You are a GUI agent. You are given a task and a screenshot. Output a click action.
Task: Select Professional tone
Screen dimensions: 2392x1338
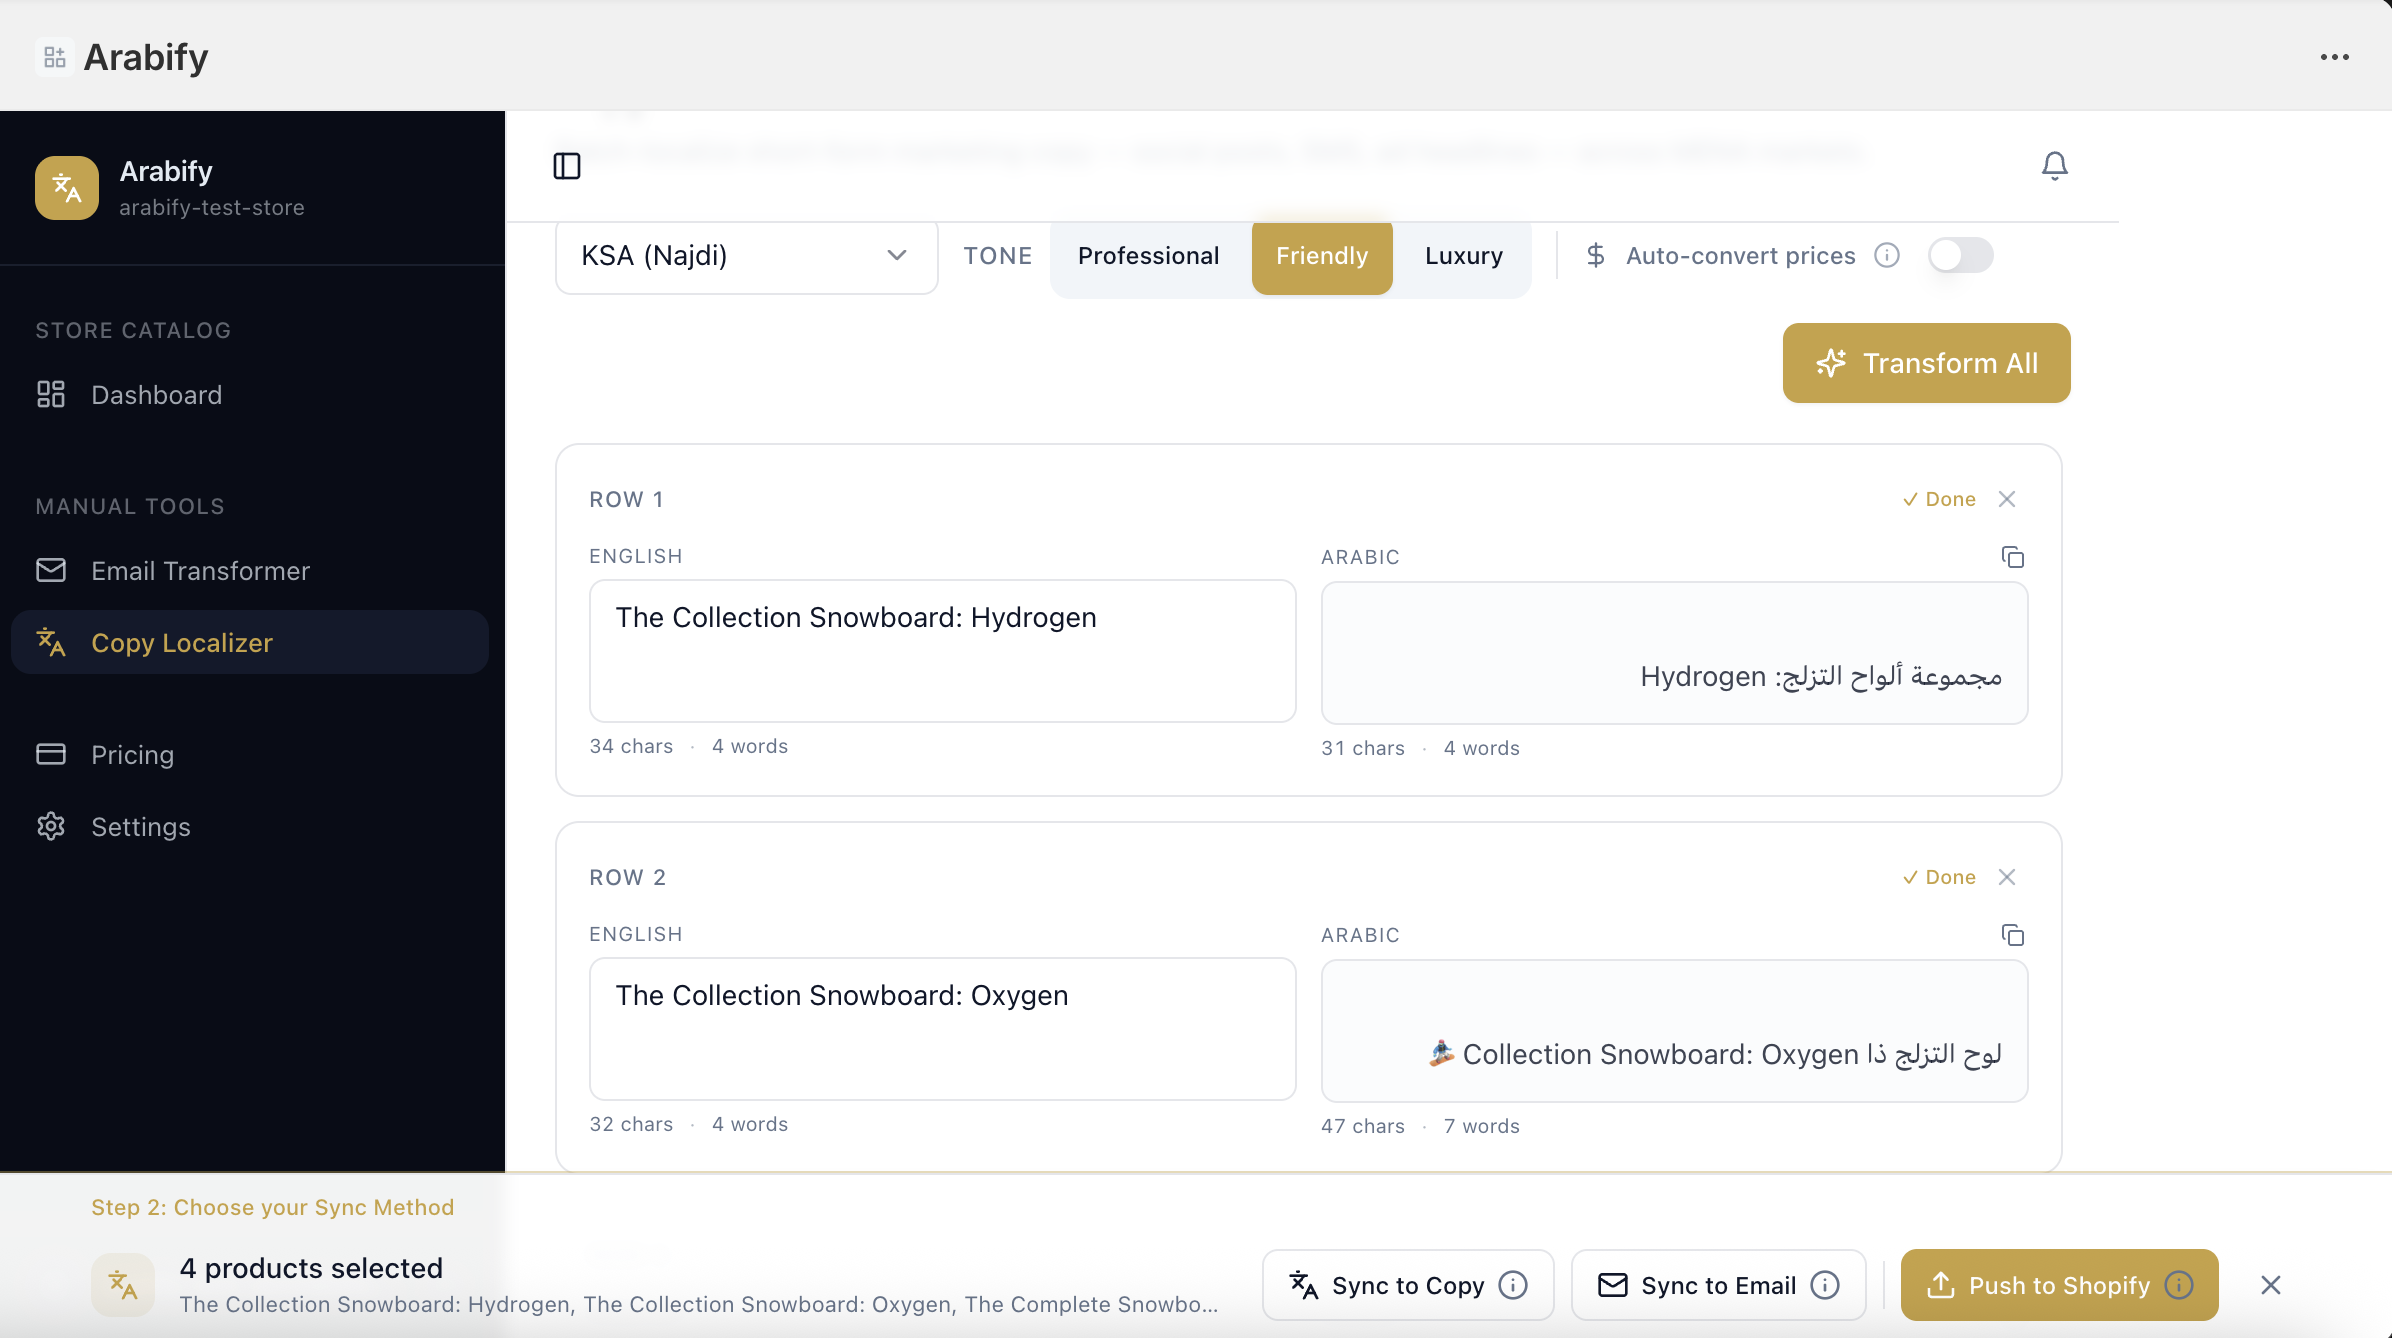pyautogui.click(x=1148, y=256)
